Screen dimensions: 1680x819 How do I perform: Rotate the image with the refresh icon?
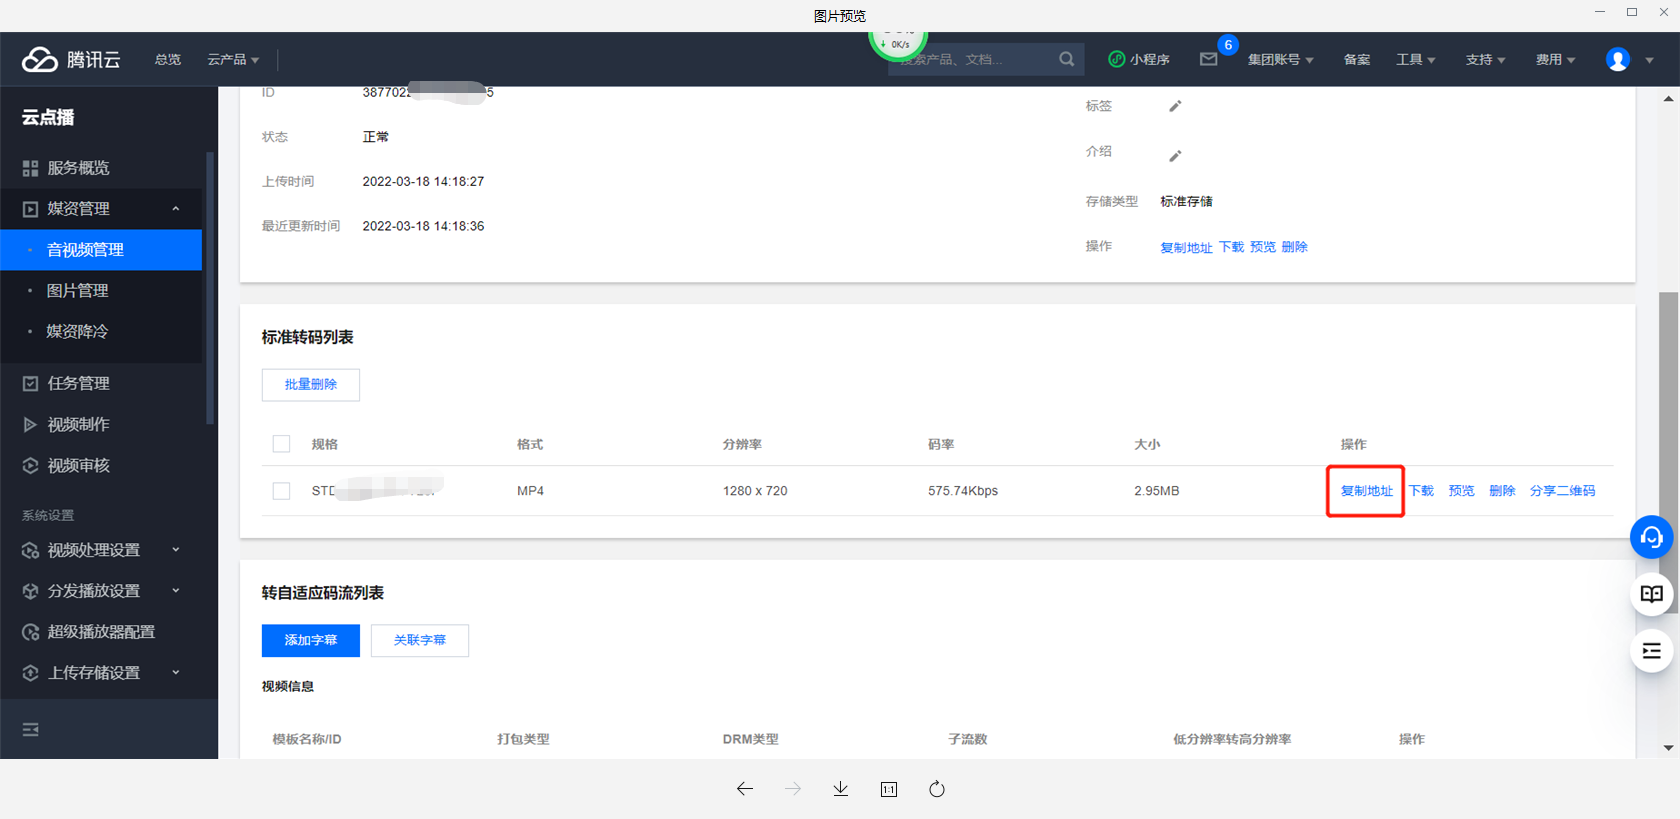coord(936,789)
